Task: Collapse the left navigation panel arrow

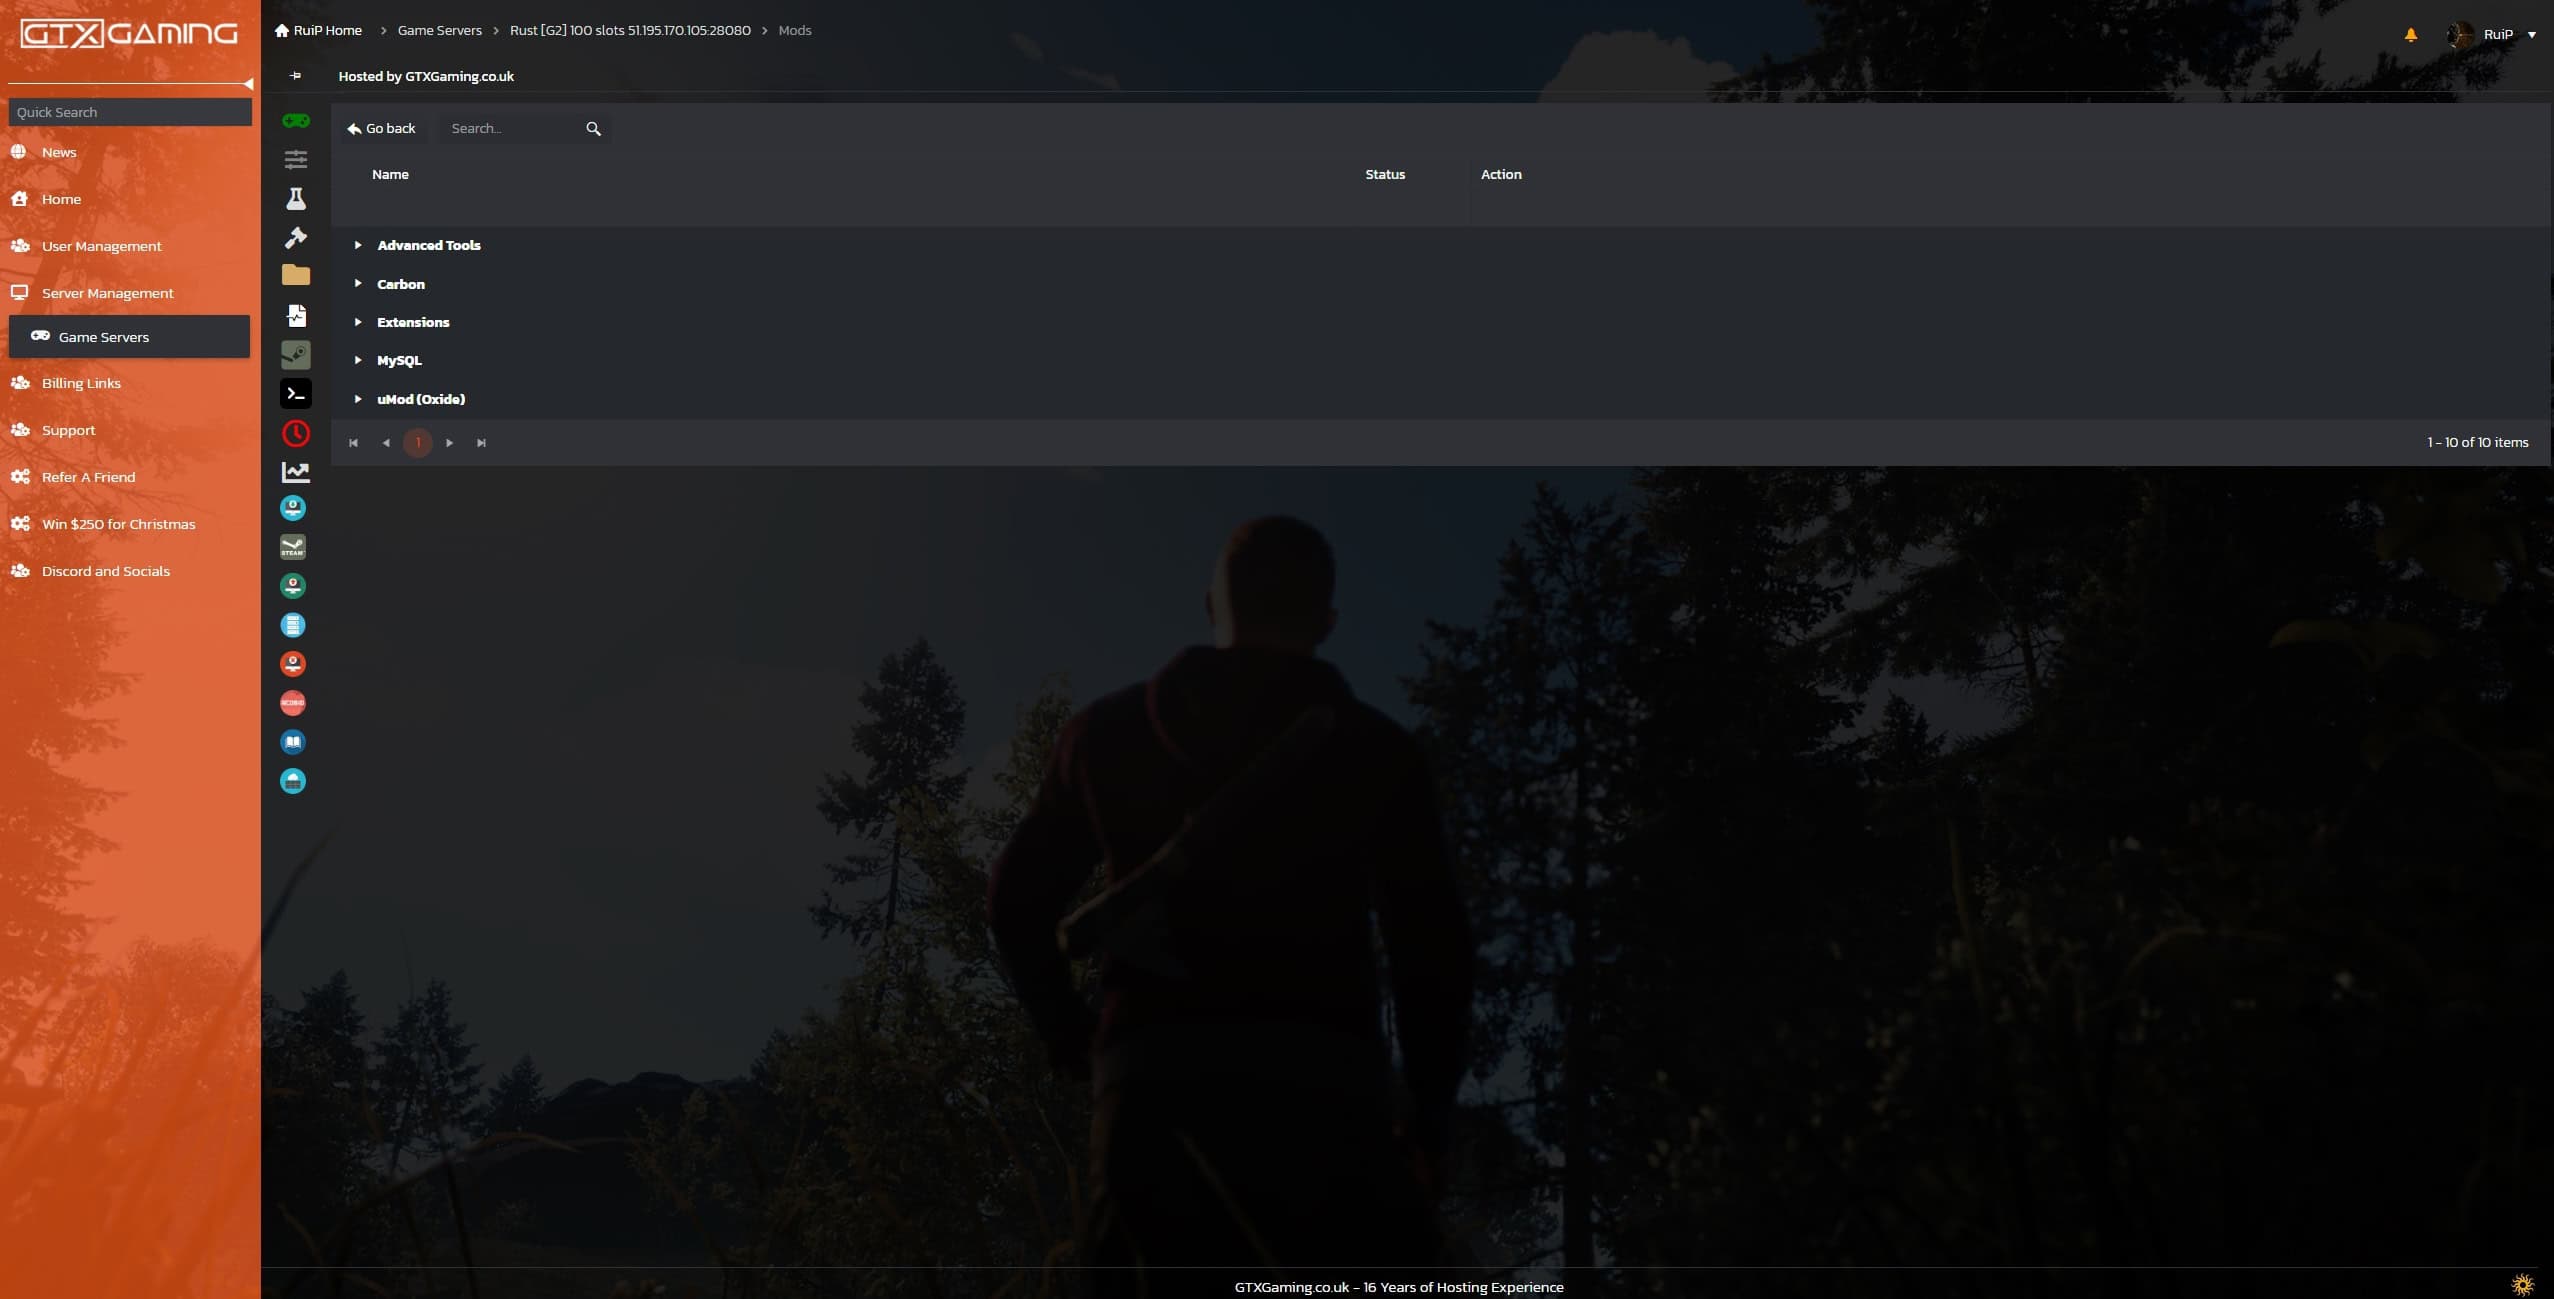Action: (x=248, y=84)
